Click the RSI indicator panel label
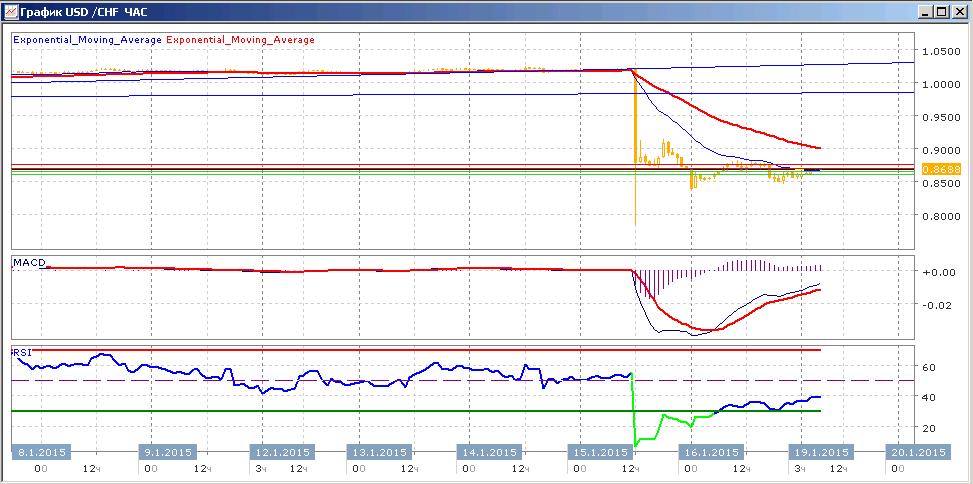 click(x=21, y=352)
